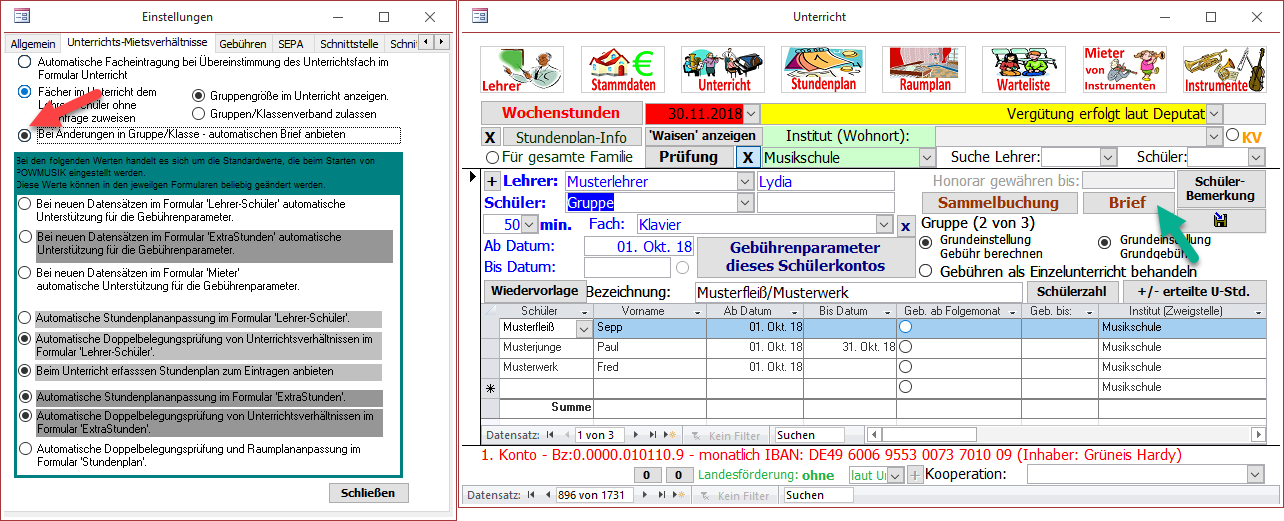Enable 'Gebühren als Einzelunterricht behandeln' option
1284x521 pixels.
click(926, 271)
